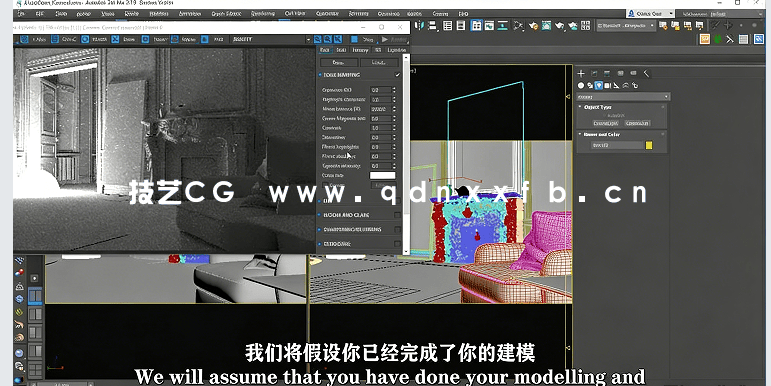Switch to the History tab
This screenshot has height=386, width=771.
pyautogui.click(x=360, y=50)
